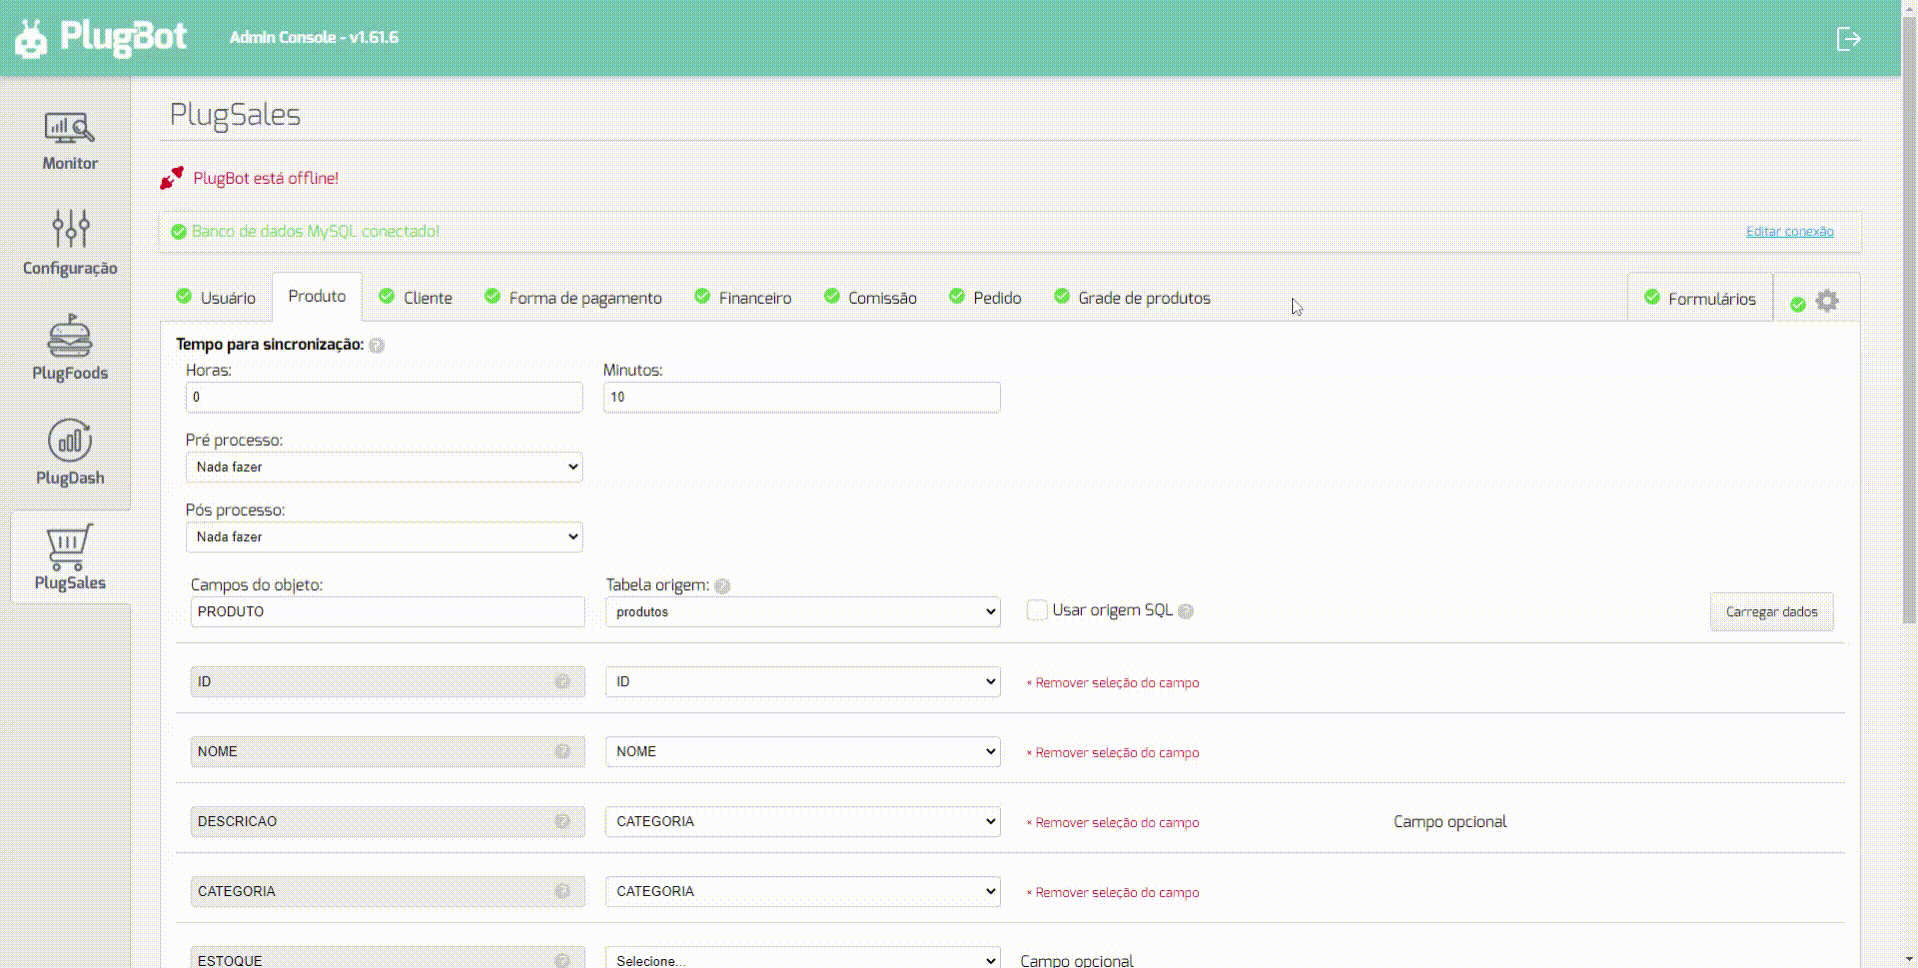Click help icon in DESCRICAO field

point(563,822)
